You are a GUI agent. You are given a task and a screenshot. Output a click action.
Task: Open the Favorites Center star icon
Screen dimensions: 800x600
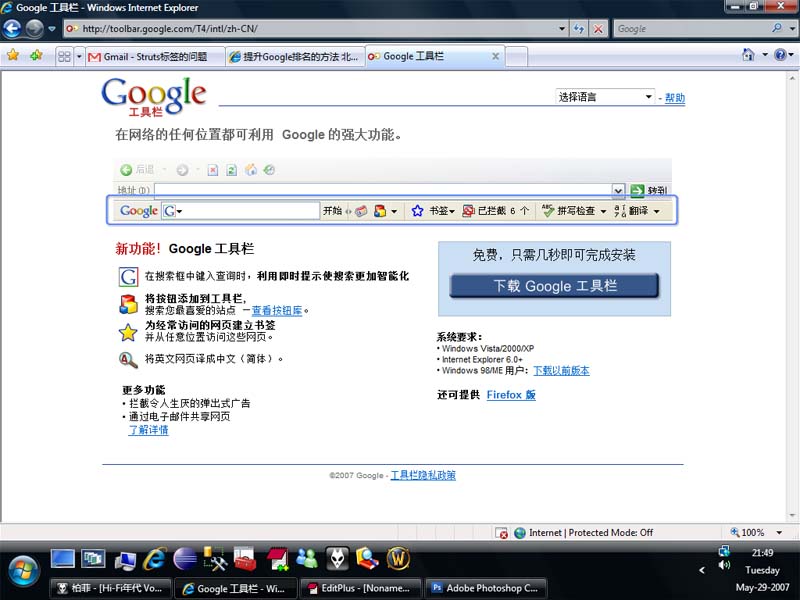click(13, 55)
